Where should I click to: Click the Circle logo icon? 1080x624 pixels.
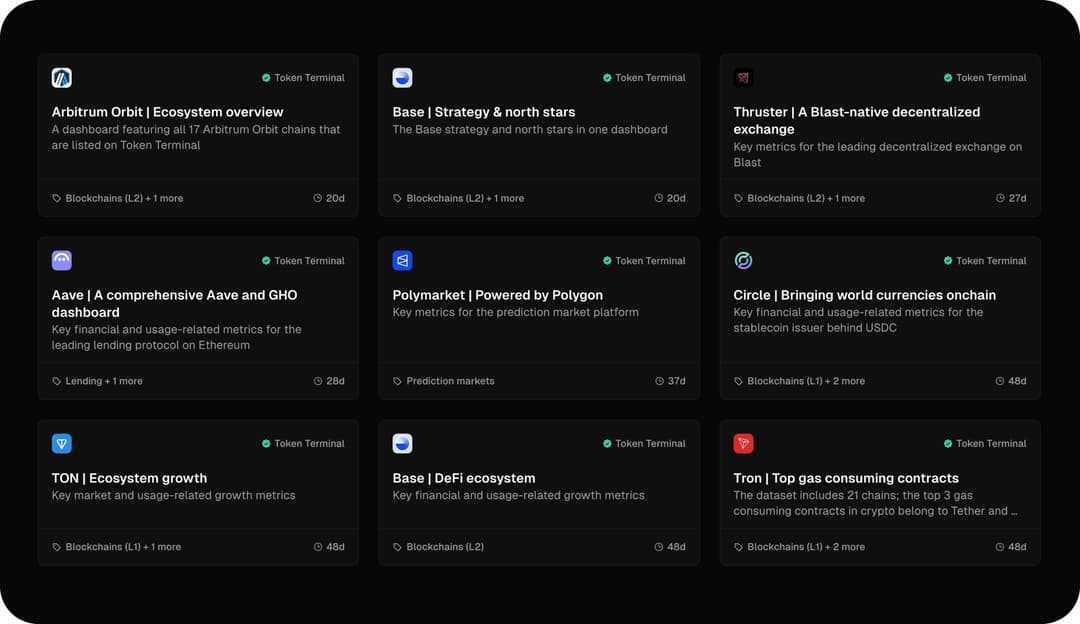(743, 260)
